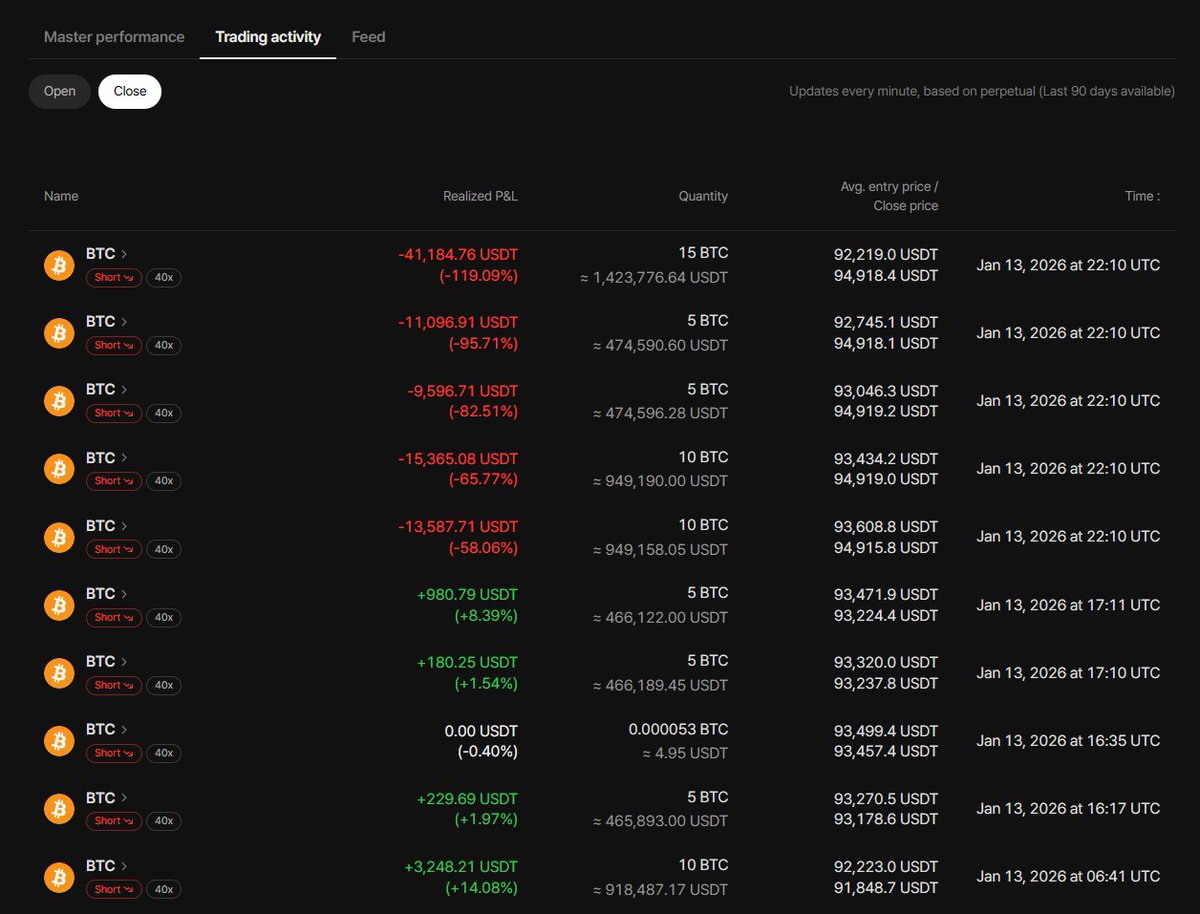The image size is (1200, 914).
Task: Click Short badge in -13,587.71 USDT row
Action: pyautogui.click(x=114, y=549)
